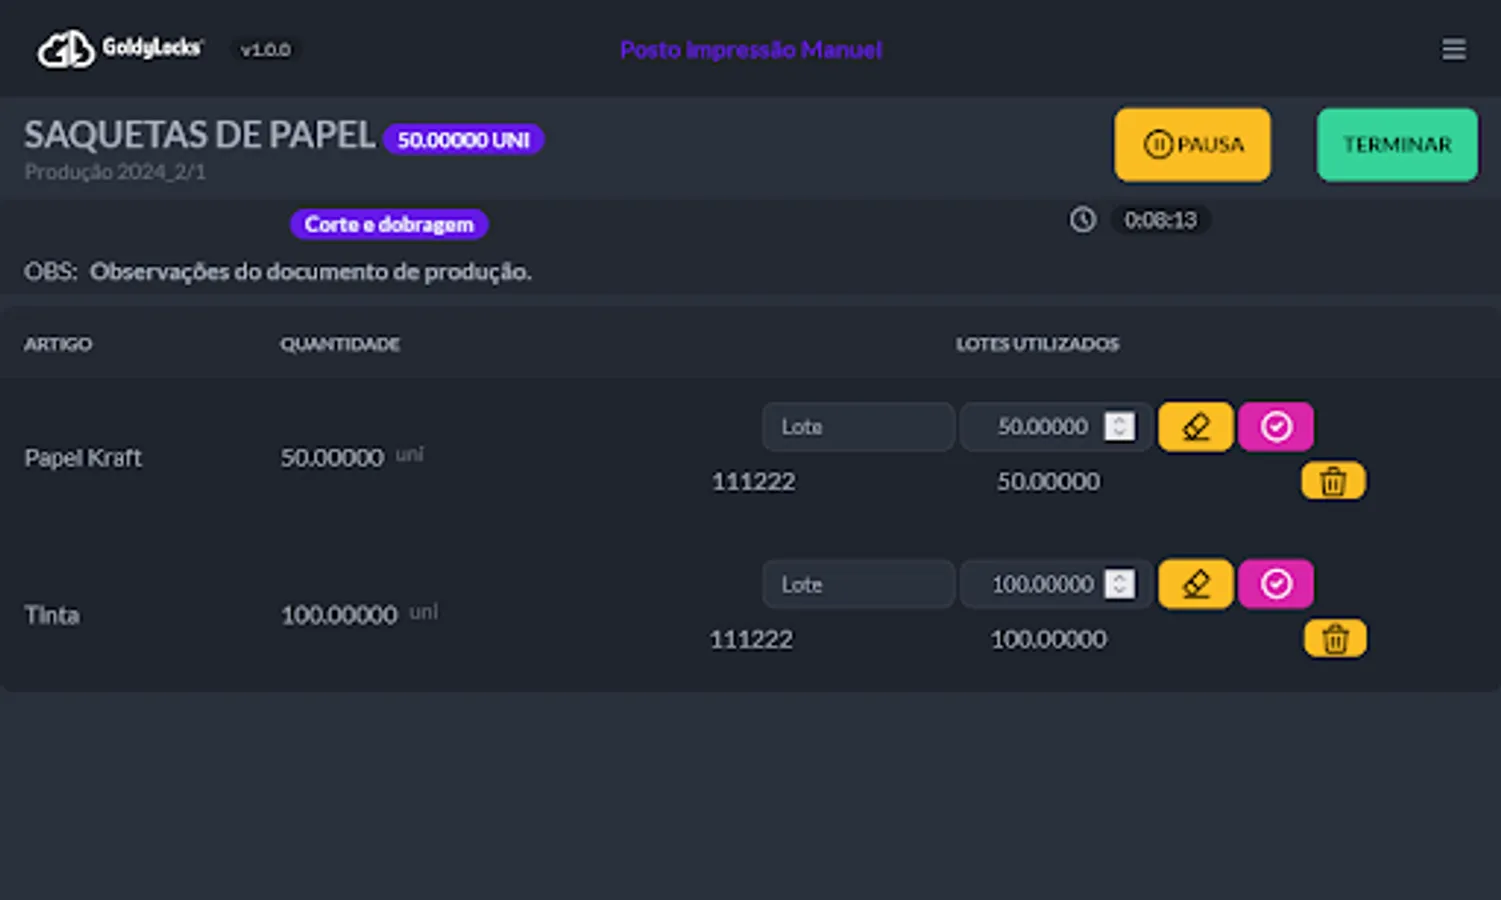
Task: Click the 100.00000 quantity input box
Action: coord(1055,584)
